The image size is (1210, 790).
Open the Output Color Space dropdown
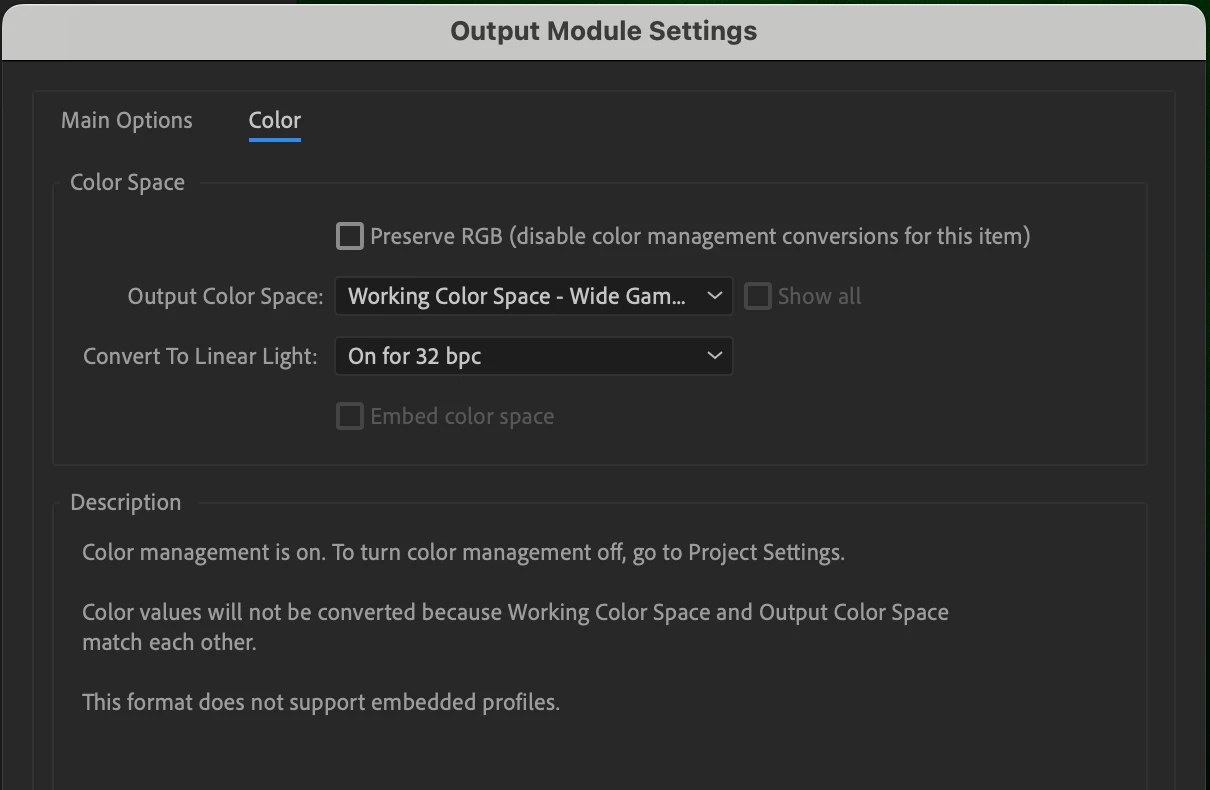coord(533,297)
